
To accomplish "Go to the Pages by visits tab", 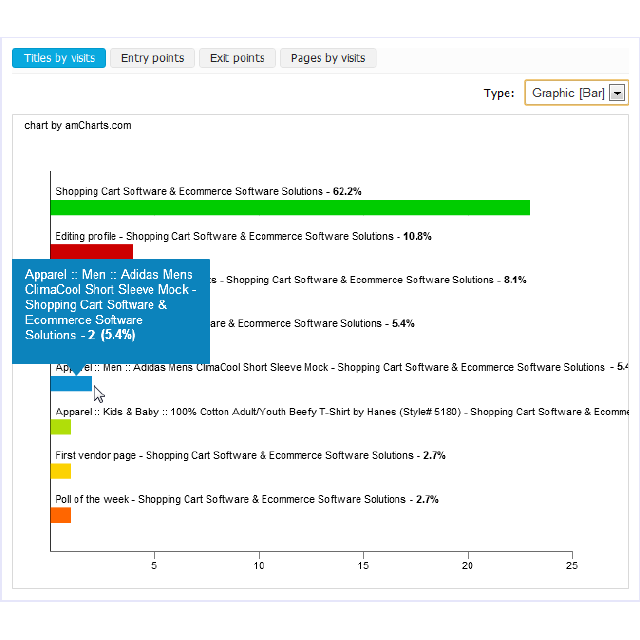I will 328,58.
